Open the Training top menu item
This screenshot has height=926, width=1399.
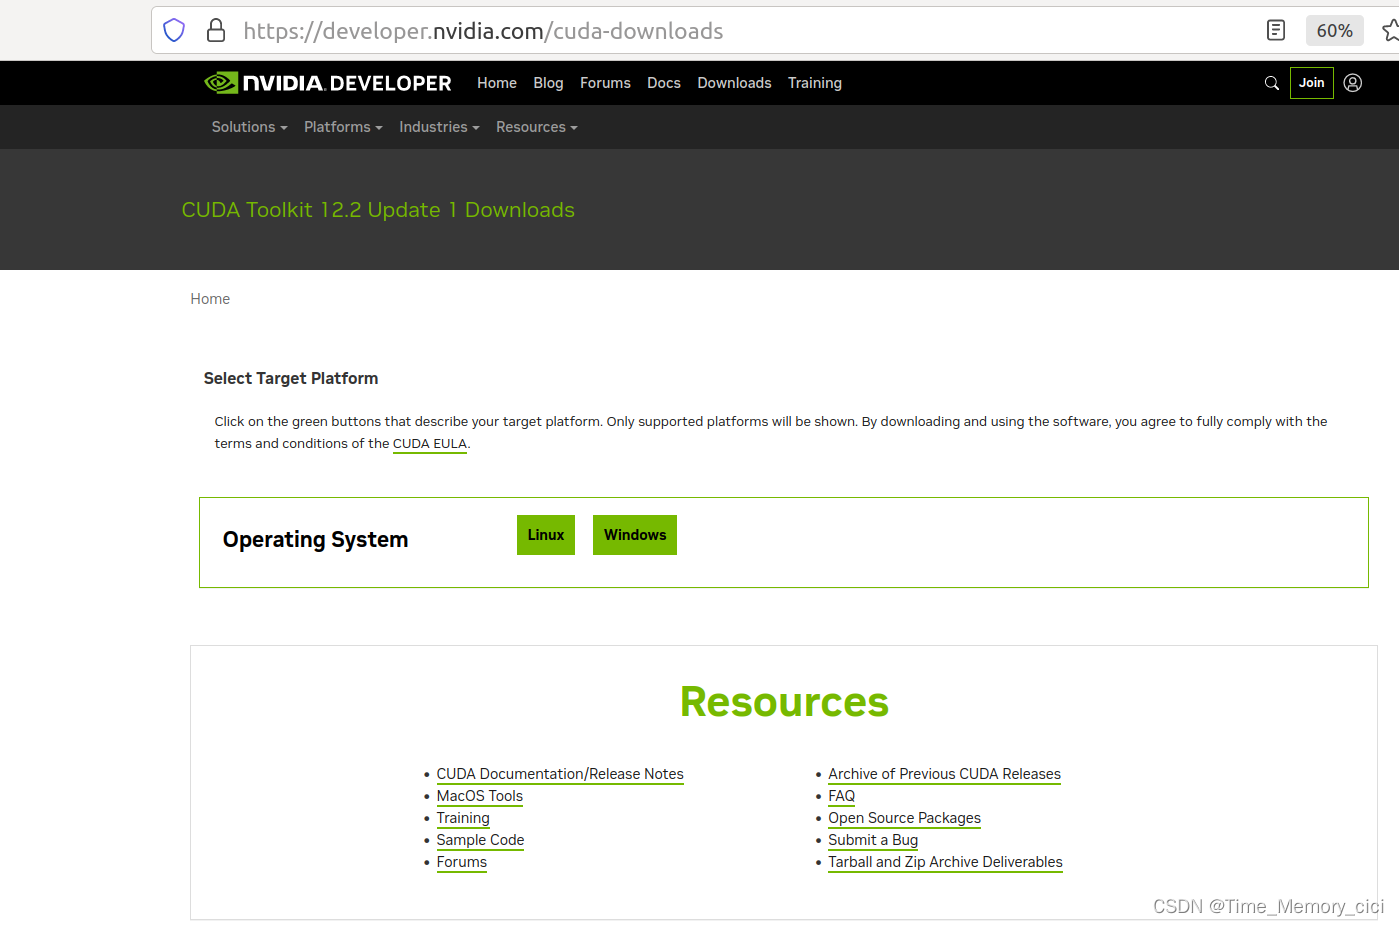tap(815, 83)
